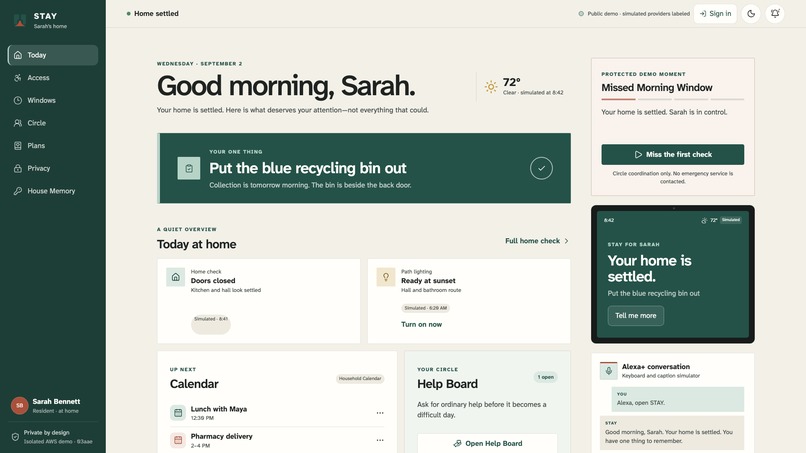Viewport: 806px width, 453px height.
Task: Toggle dark mode with the moon icon
Action: click(x=751, y=14)
